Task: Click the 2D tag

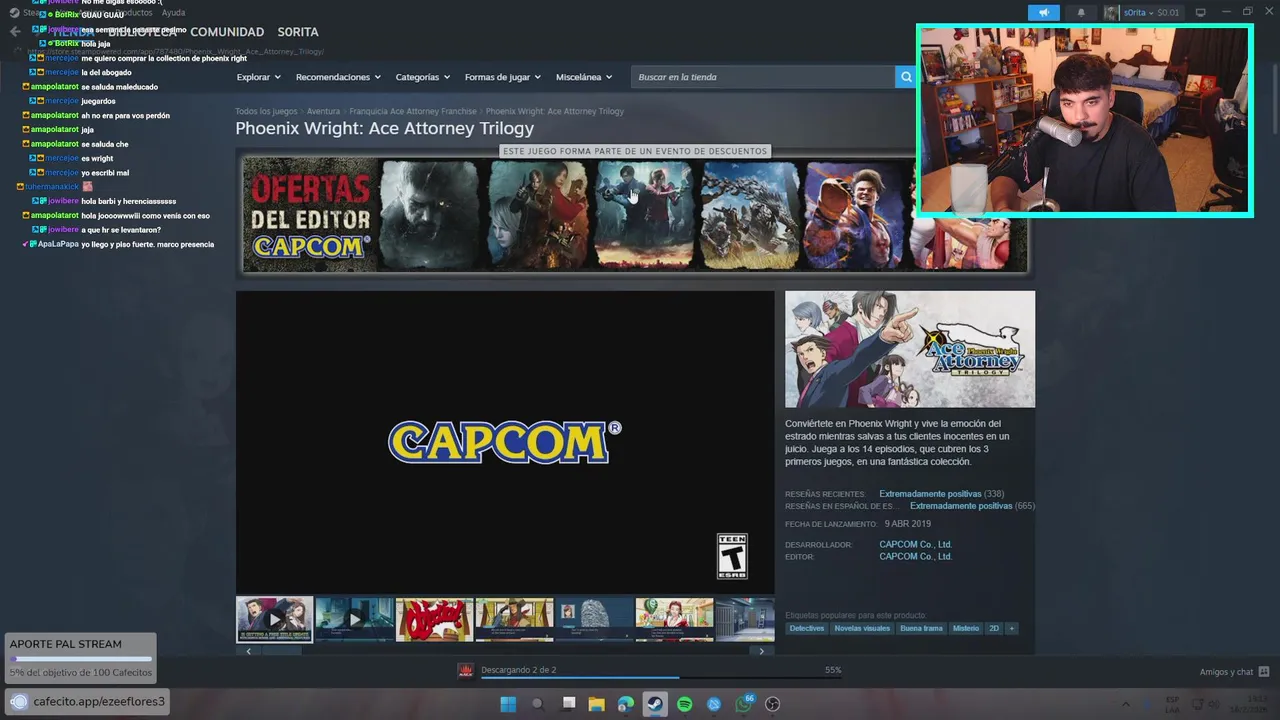Action: [x=994, y=628]
